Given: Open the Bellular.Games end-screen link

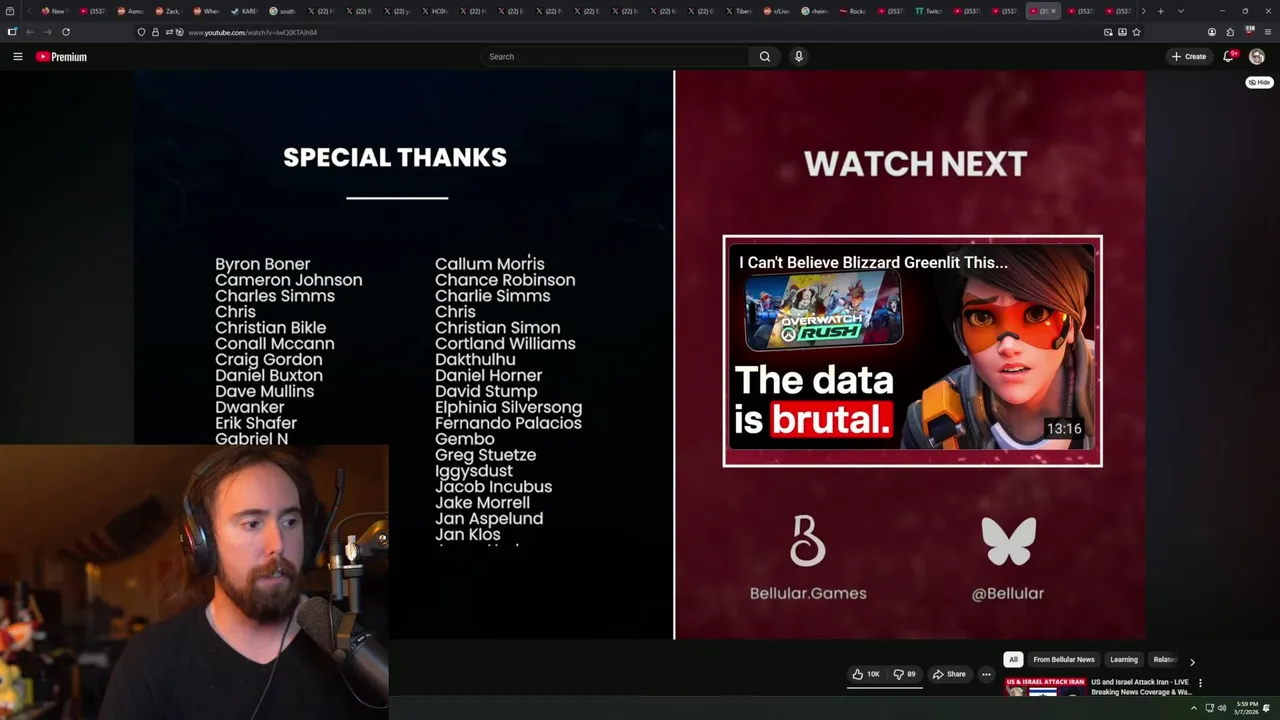Looking at the screenshot, I should click(x=808, y=558).
